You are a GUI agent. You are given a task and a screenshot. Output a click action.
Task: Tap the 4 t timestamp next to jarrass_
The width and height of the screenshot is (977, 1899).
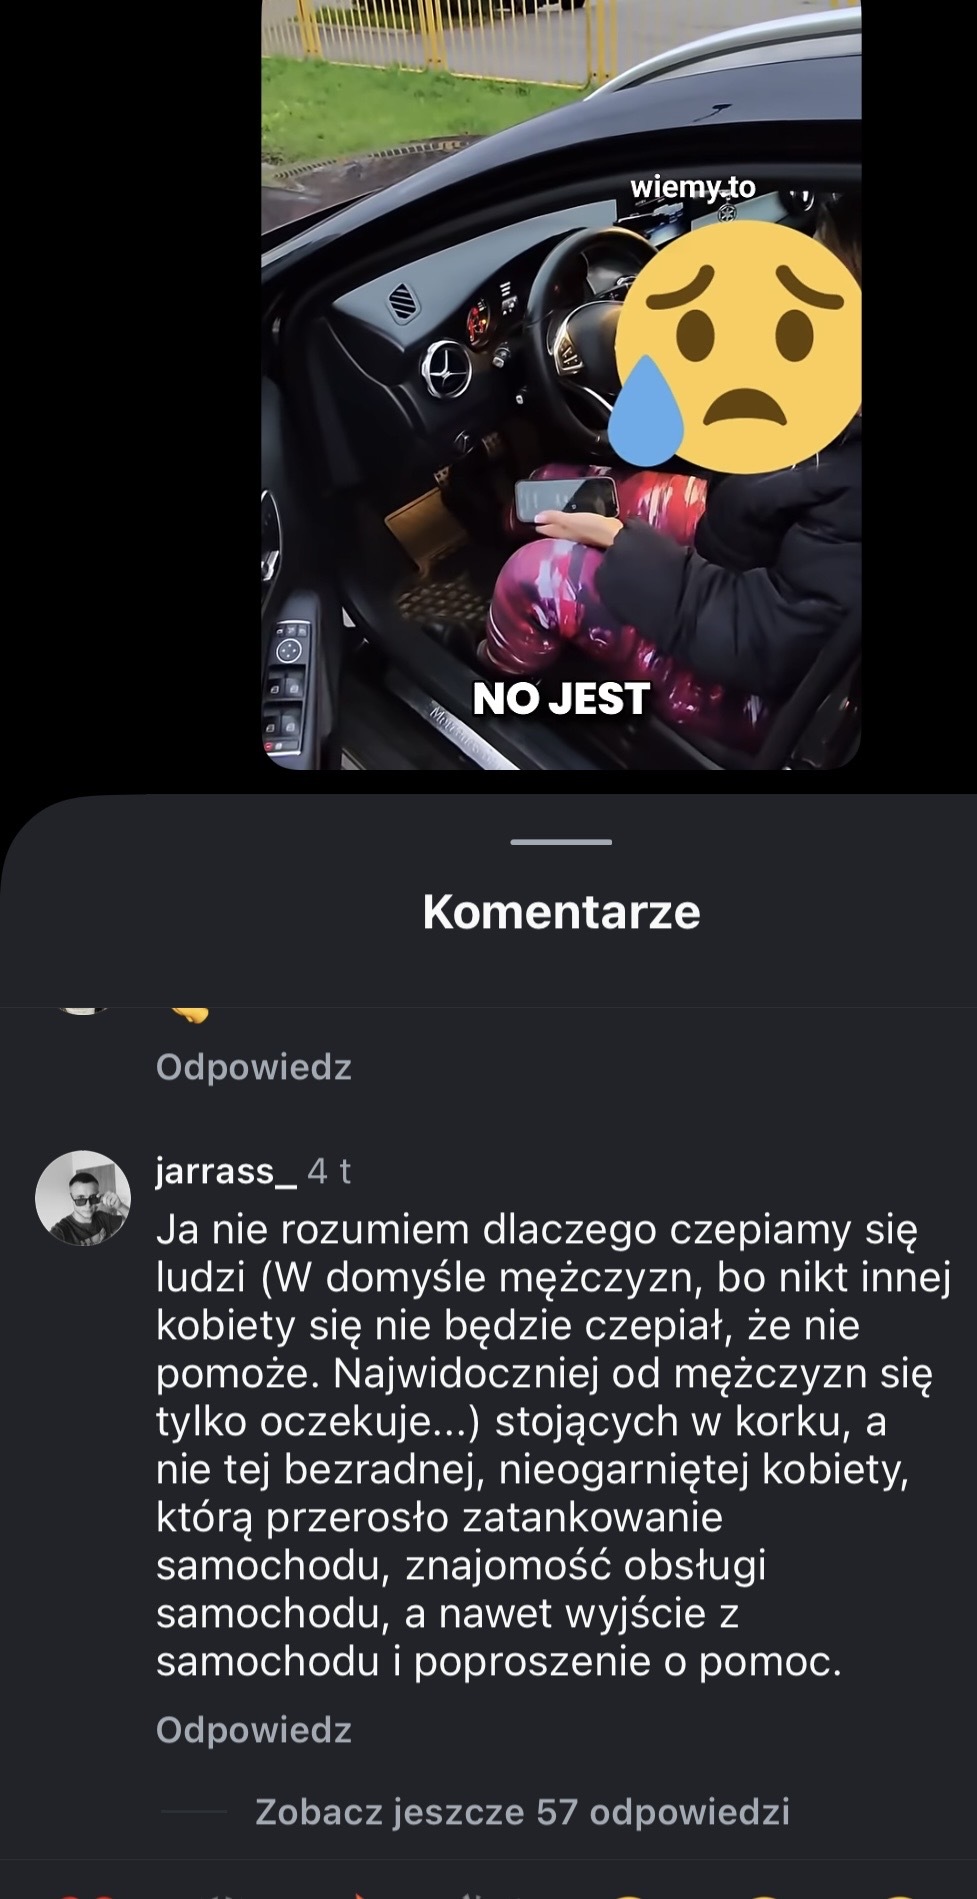tap(329, 1170)
